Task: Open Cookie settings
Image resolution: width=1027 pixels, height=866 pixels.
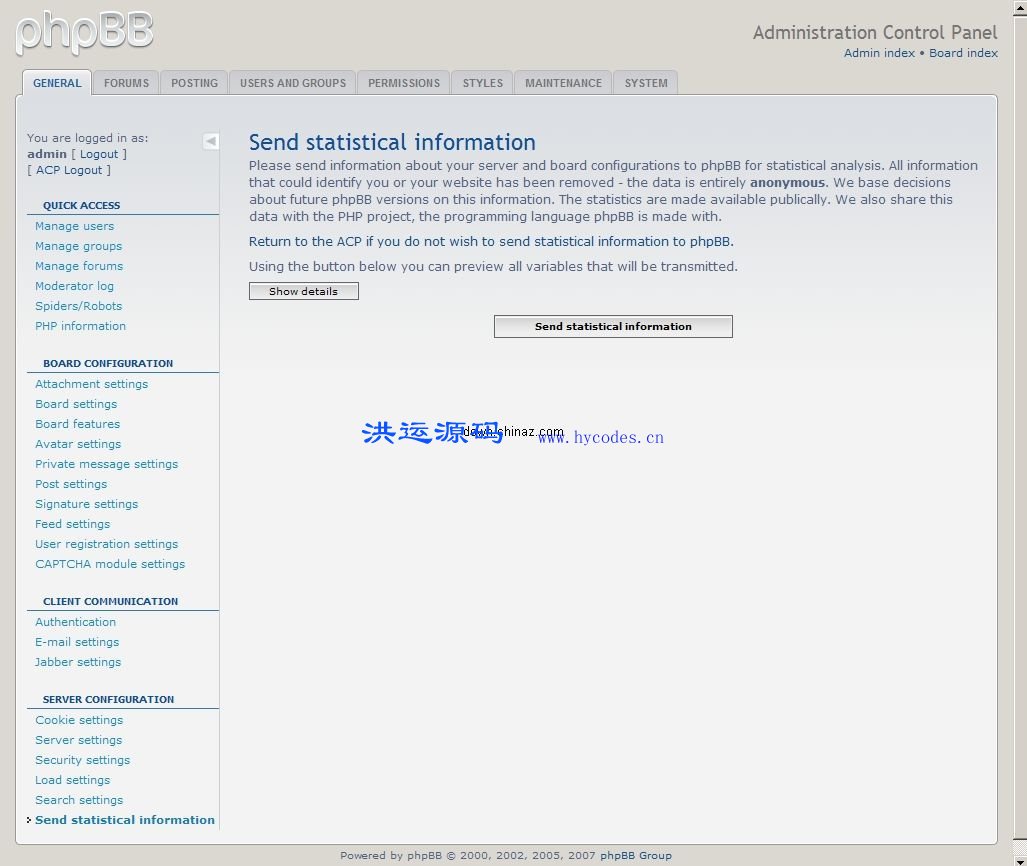Action: (79, 720)
